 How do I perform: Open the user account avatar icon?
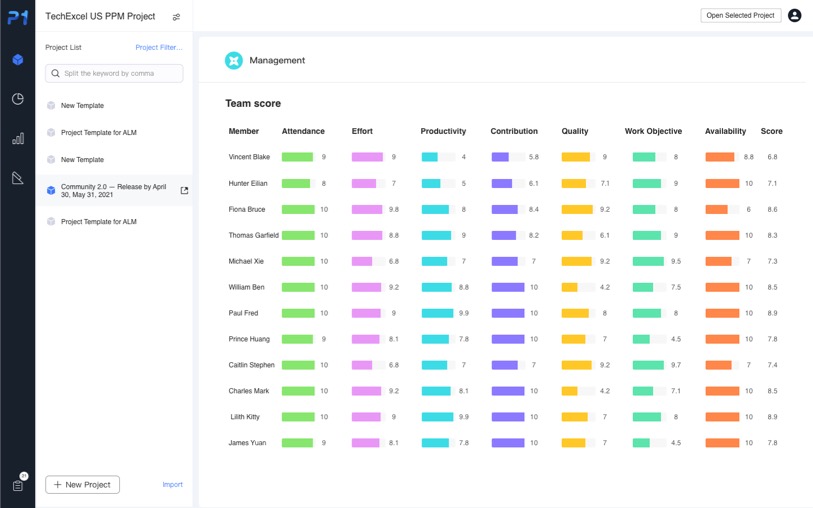(794, 16)
